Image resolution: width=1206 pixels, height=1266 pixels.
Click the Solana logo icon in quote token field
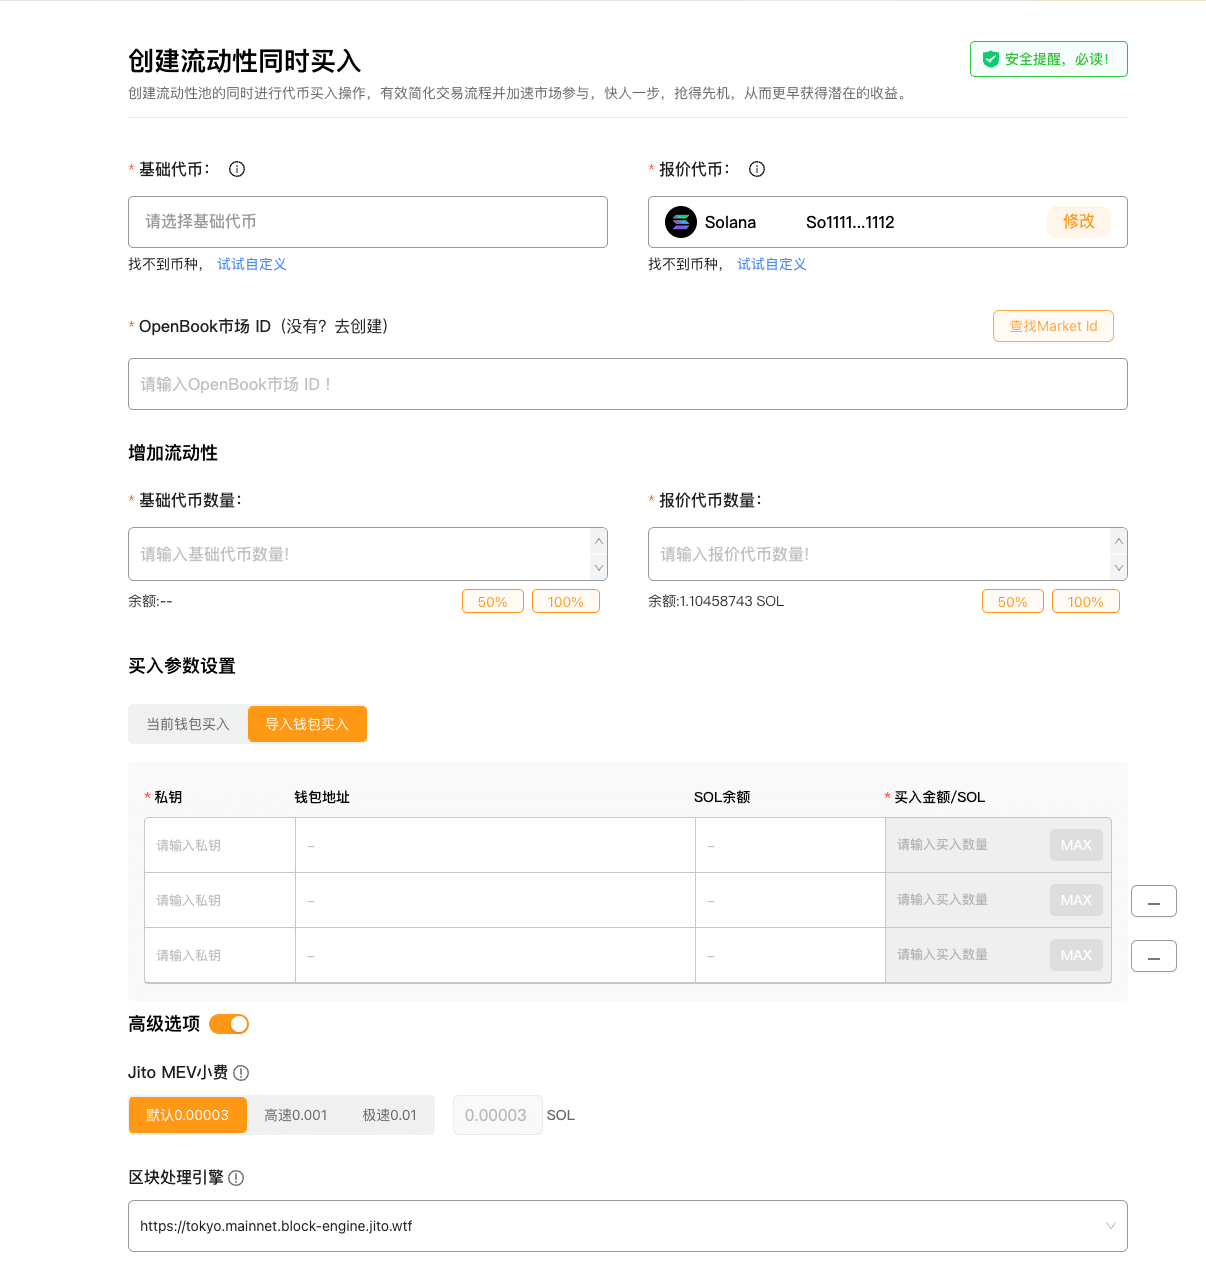[x=680, y=222]
